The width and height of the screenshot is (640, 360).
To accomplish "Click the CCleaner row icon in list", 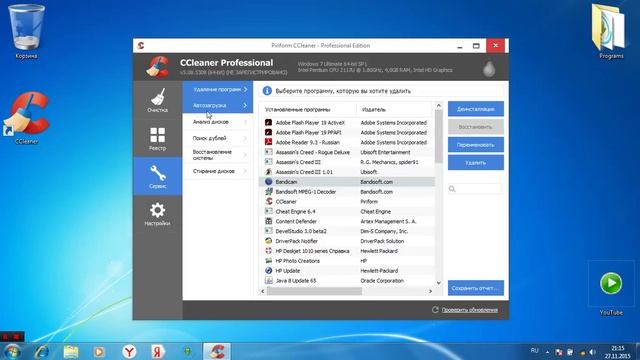I will pyautogui.click(x=268, y=201).
